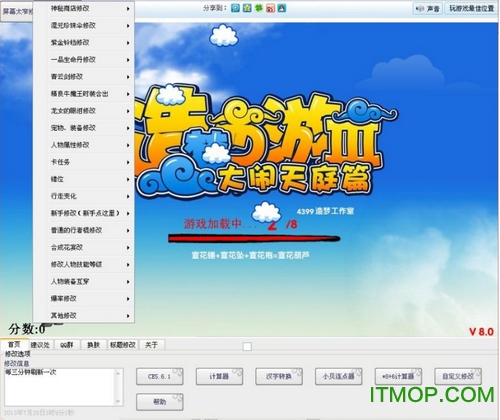The image size is (500, 420).
Task: Click the *8+6计算器 button
Action: click(398, 376)
